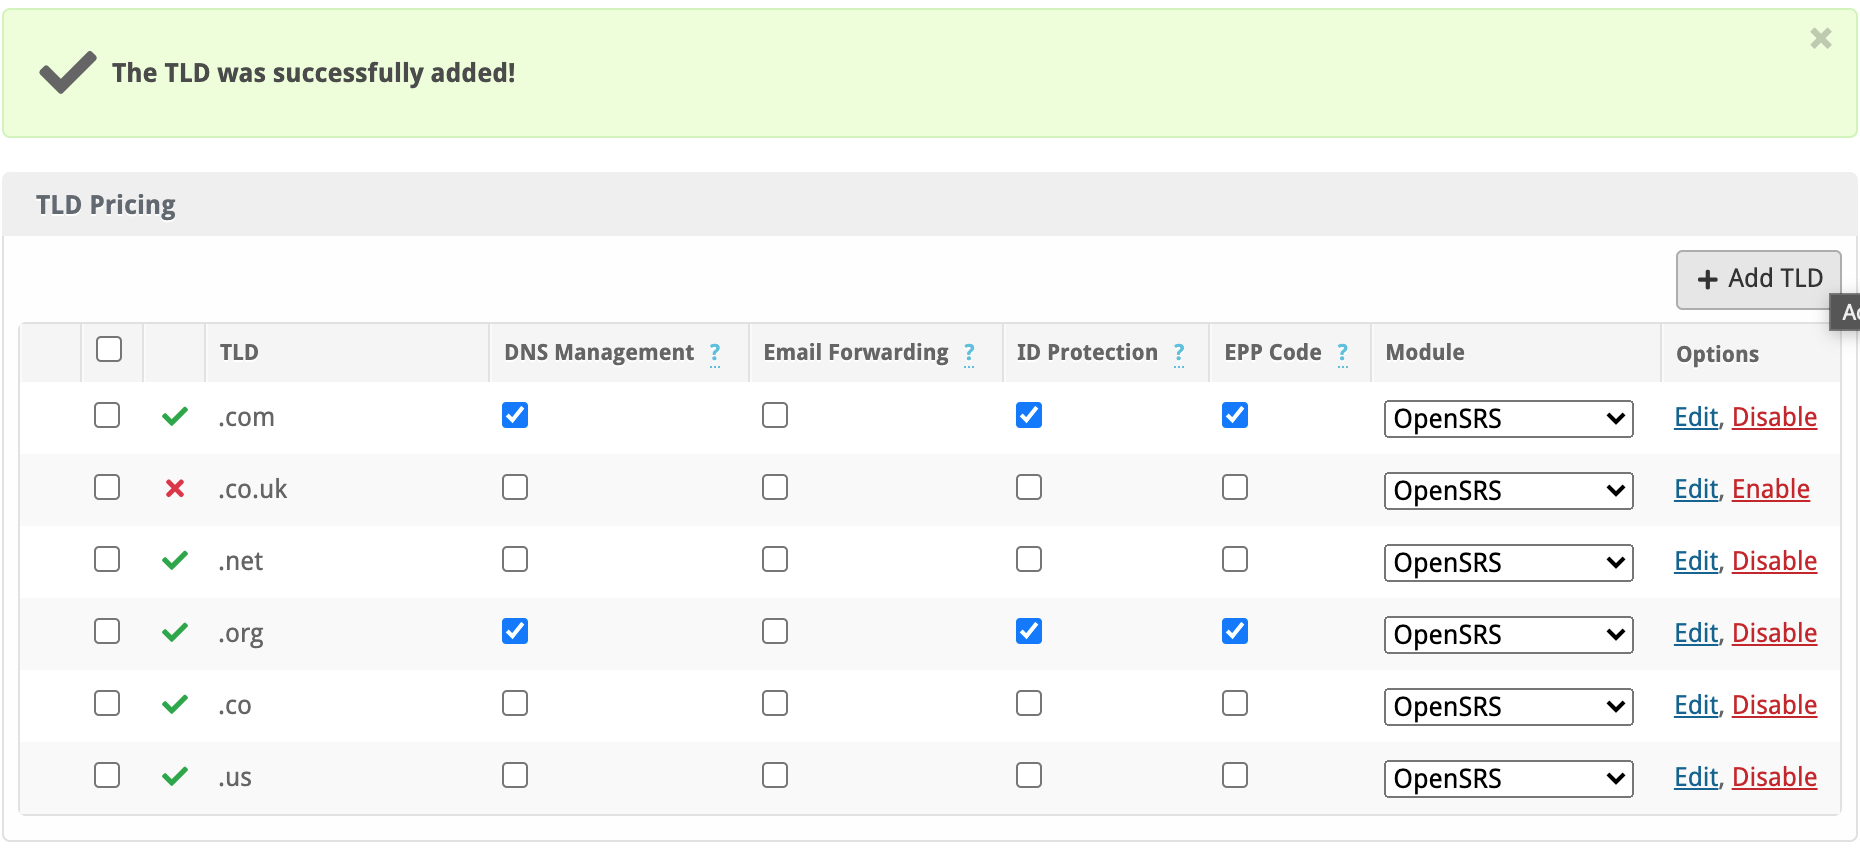
Task: Dismiss the TLD success notification
Action: (x=1820, y=39)
